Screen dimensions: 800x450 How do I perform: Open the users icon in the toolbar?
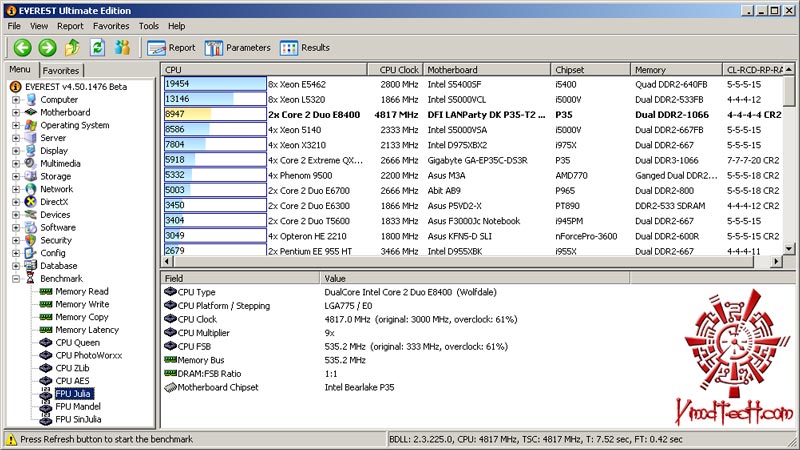point(122,47)
